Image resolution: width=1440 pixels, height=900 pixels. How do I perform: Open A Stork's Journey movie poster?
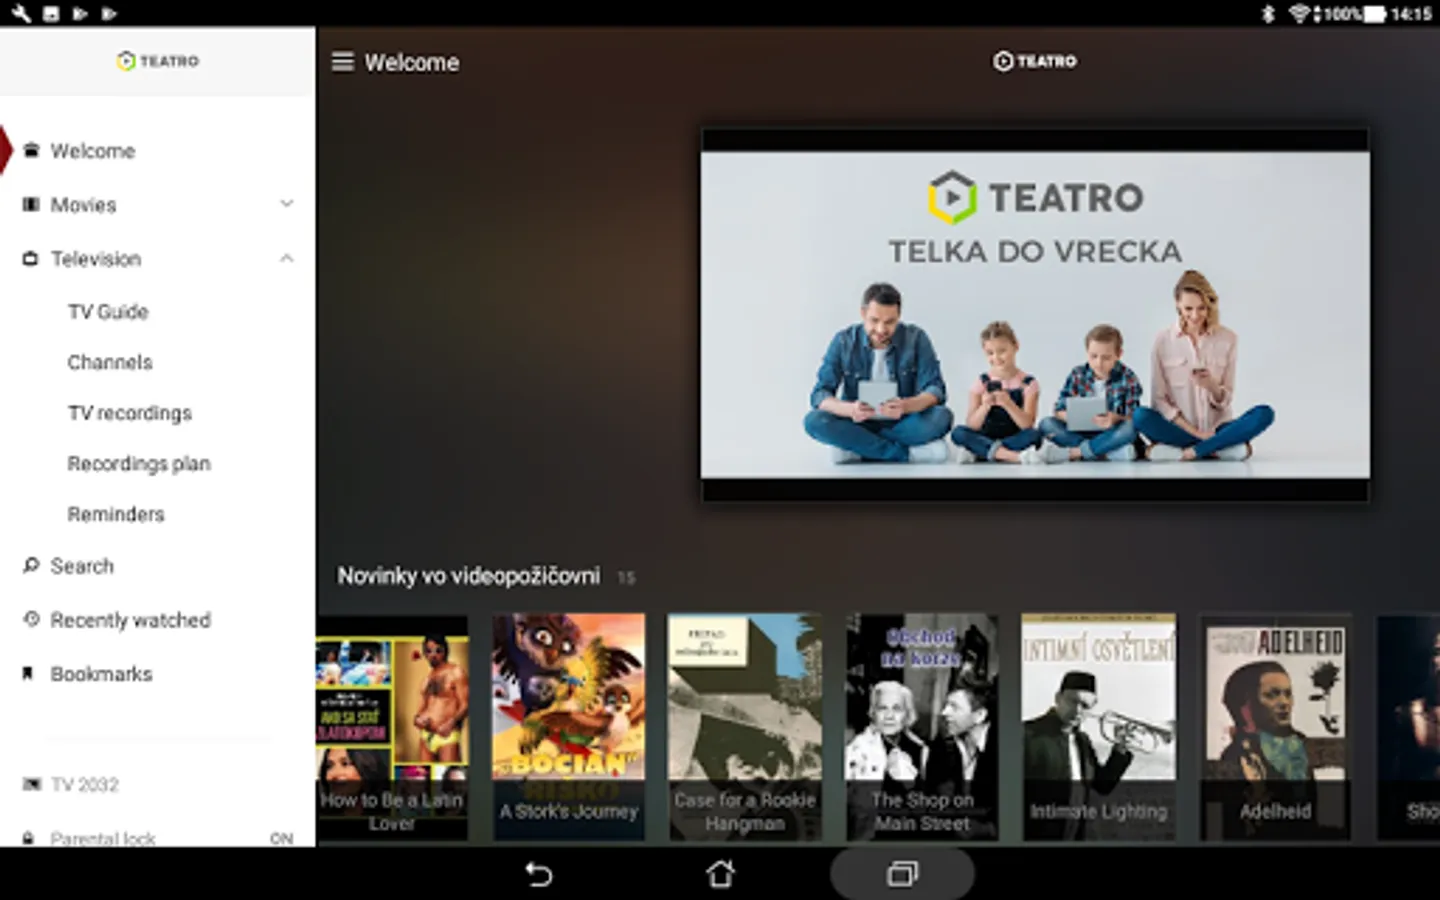(x=568, y=727)
